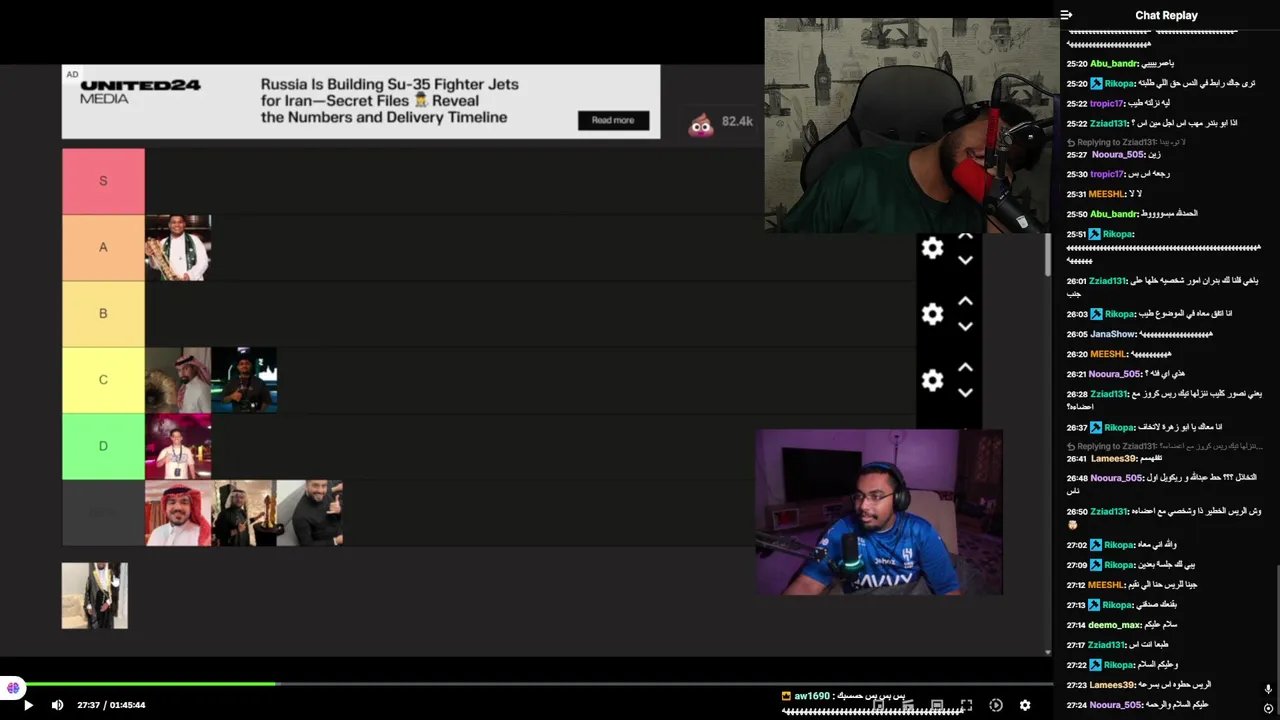The width and height of the screenshot is (1280, 720).
Task: Click the UNITED24 MEDIA ad logo
Action: pos(140,92)
